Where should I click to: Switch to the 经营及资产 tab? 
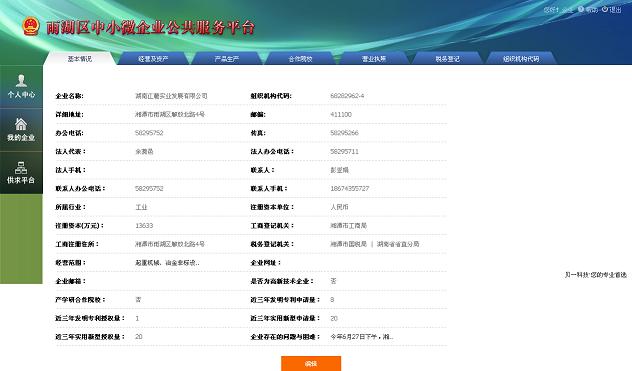[x=153, y=58]
